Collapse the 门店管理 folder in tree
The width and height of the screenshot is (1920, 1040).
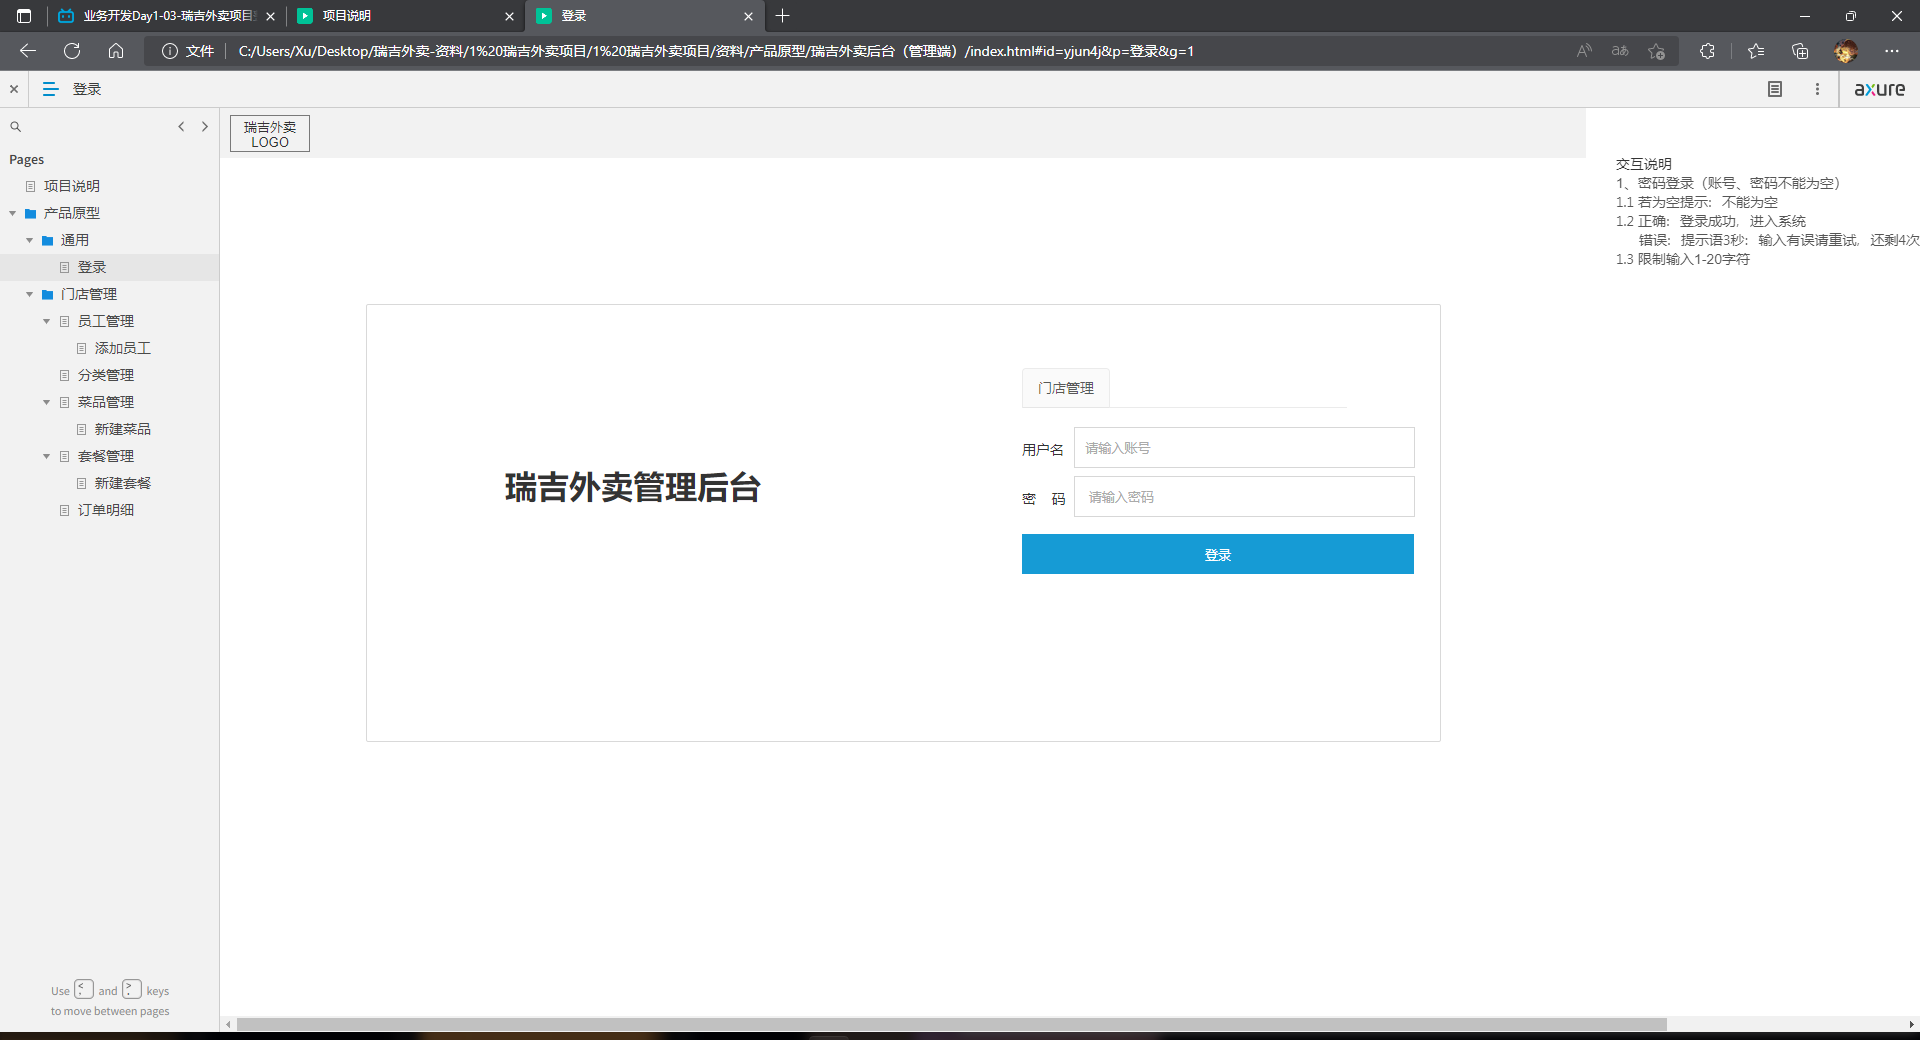[30, 294]
